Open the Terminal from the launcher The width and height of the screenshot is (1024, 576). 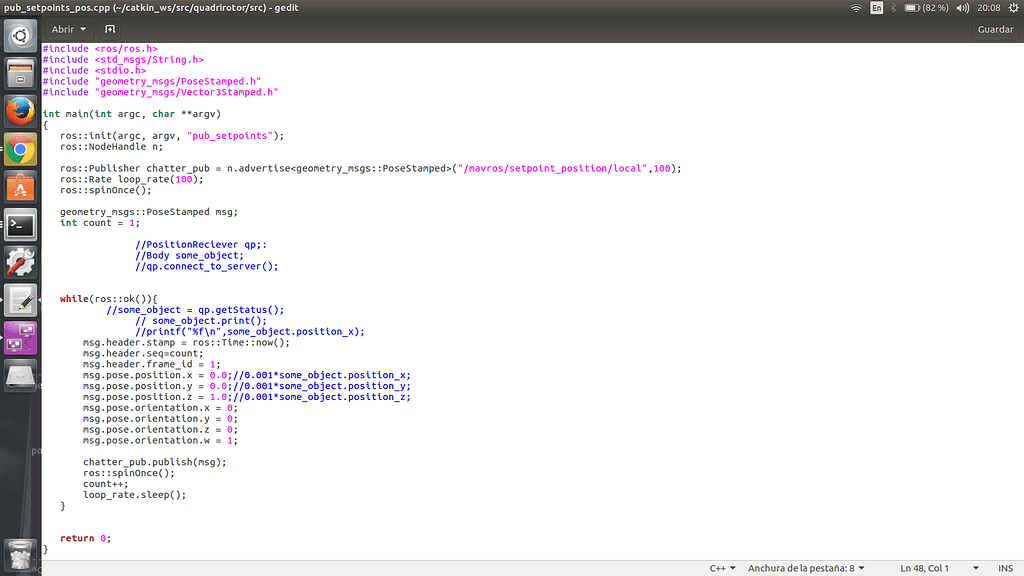20,225
